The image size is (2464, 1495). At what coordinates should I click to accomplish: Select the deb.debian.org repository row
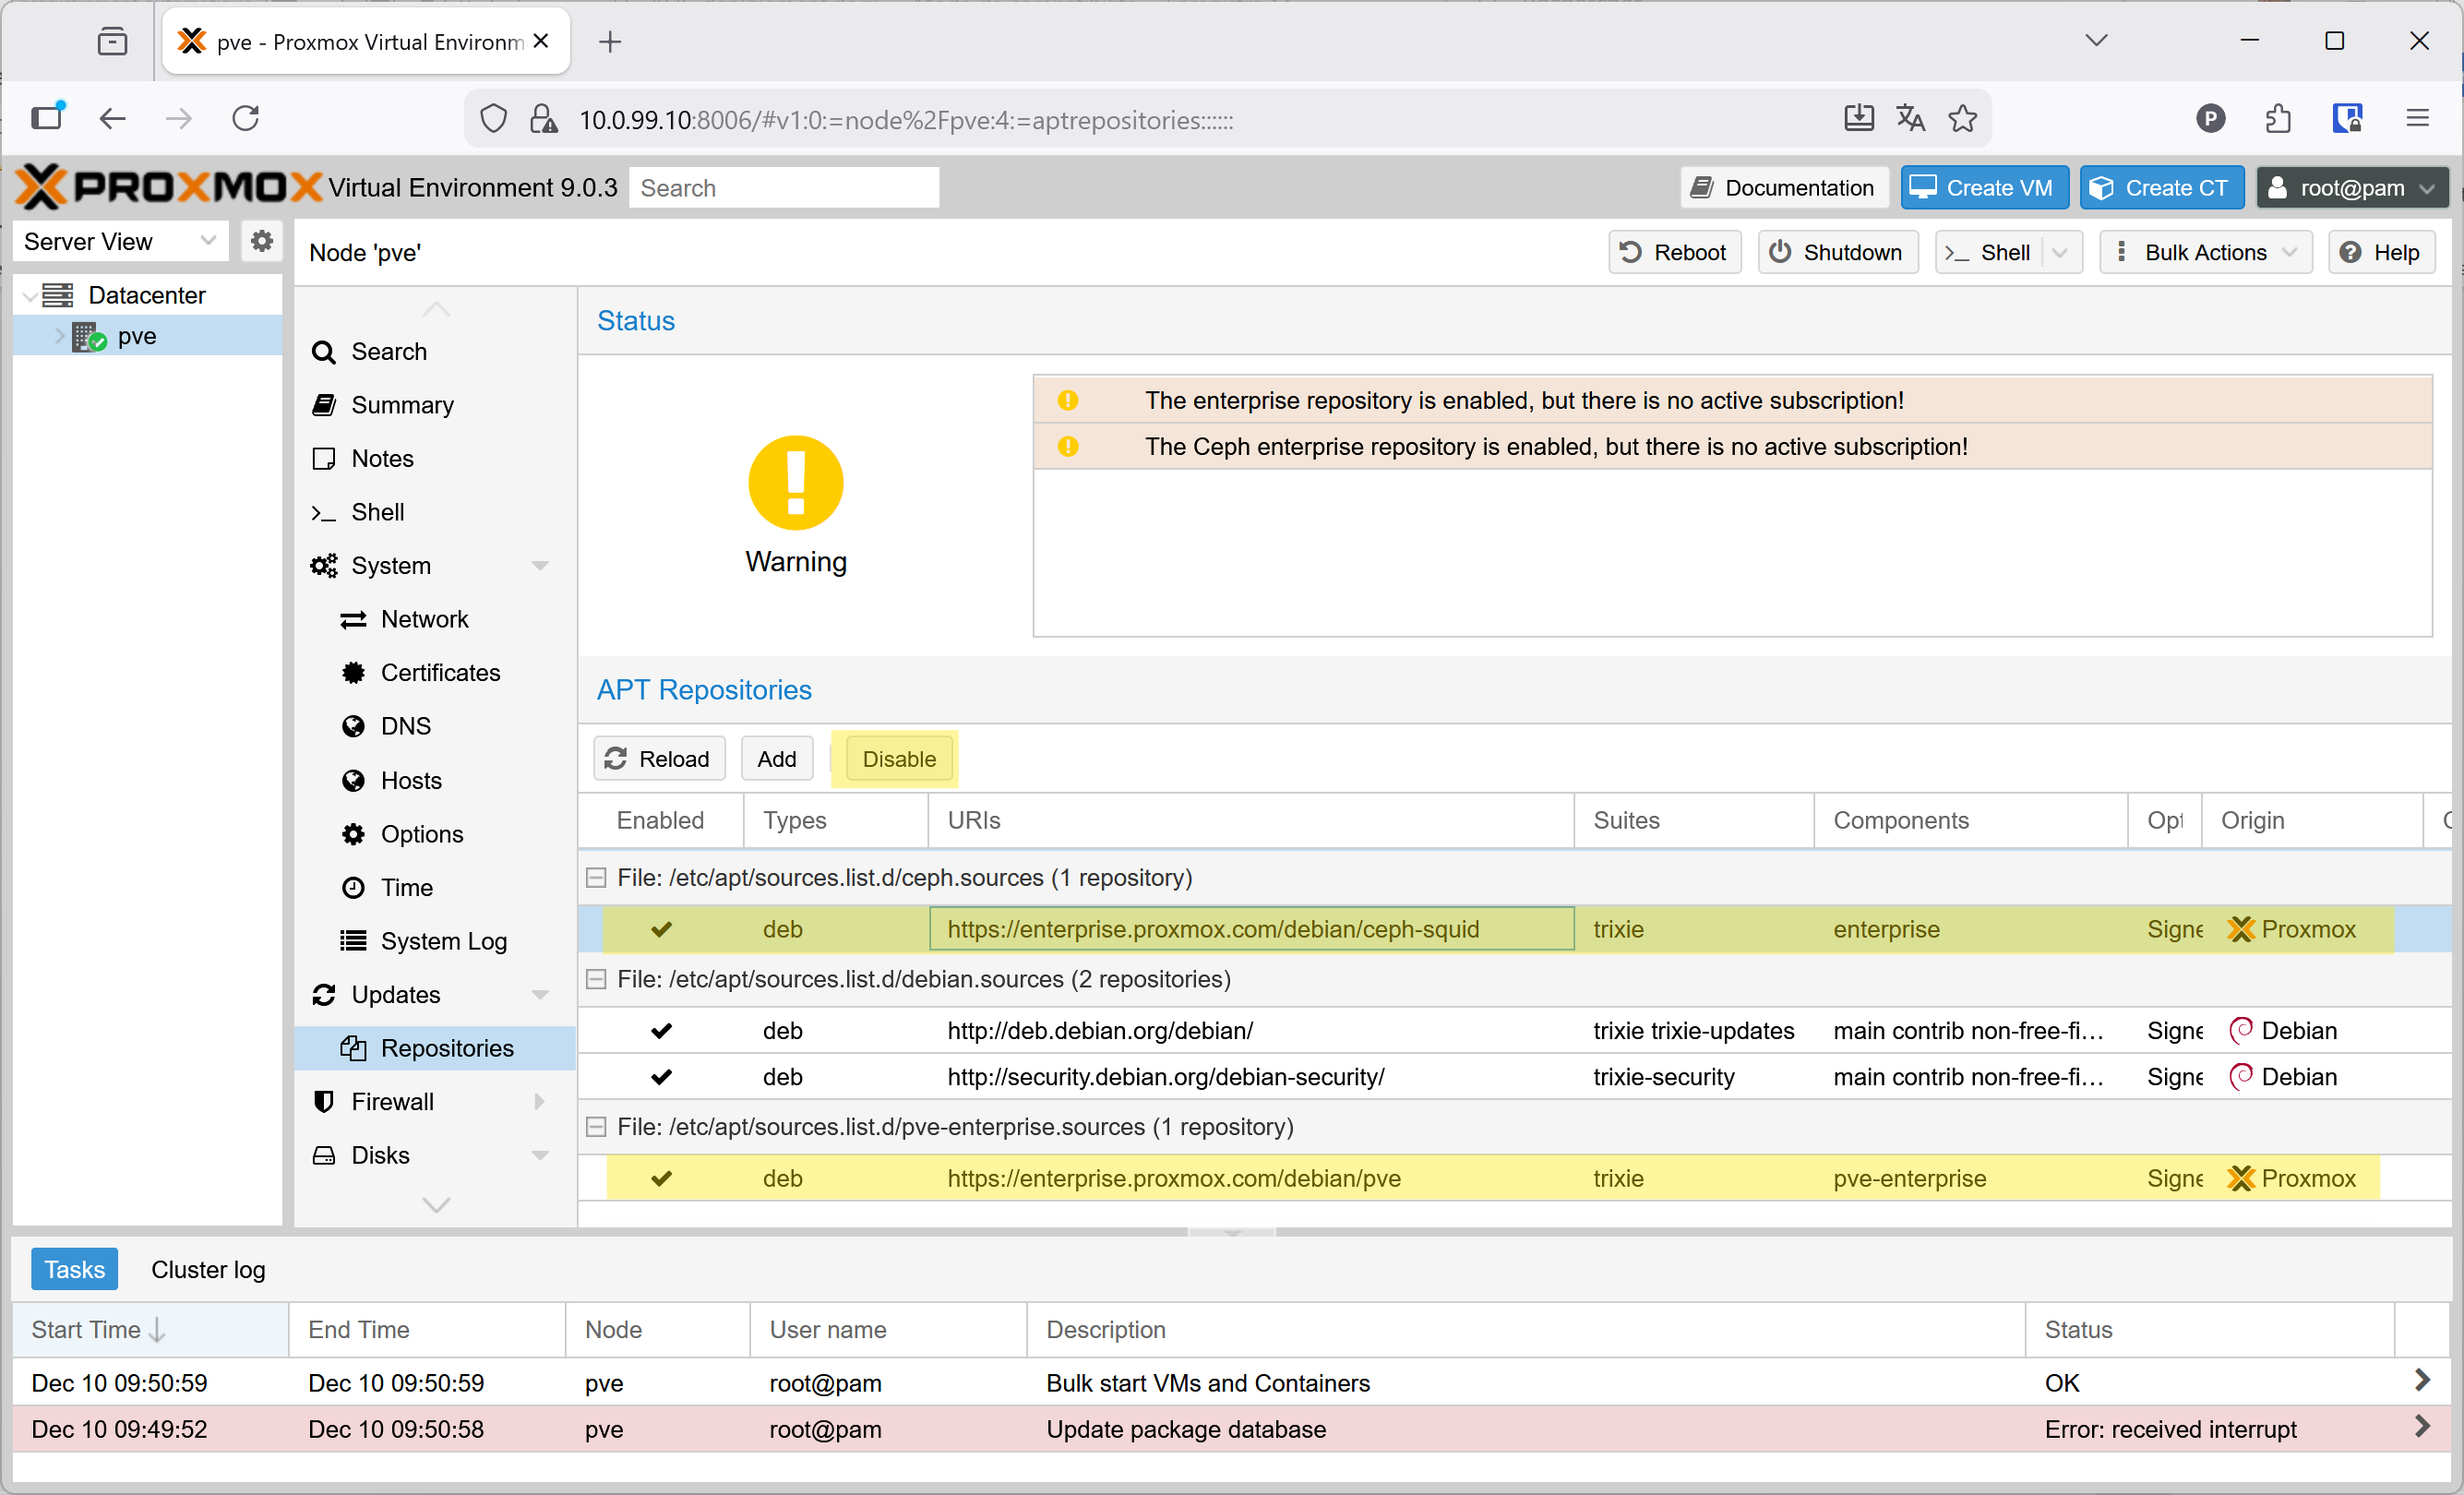point(1516,1030)
